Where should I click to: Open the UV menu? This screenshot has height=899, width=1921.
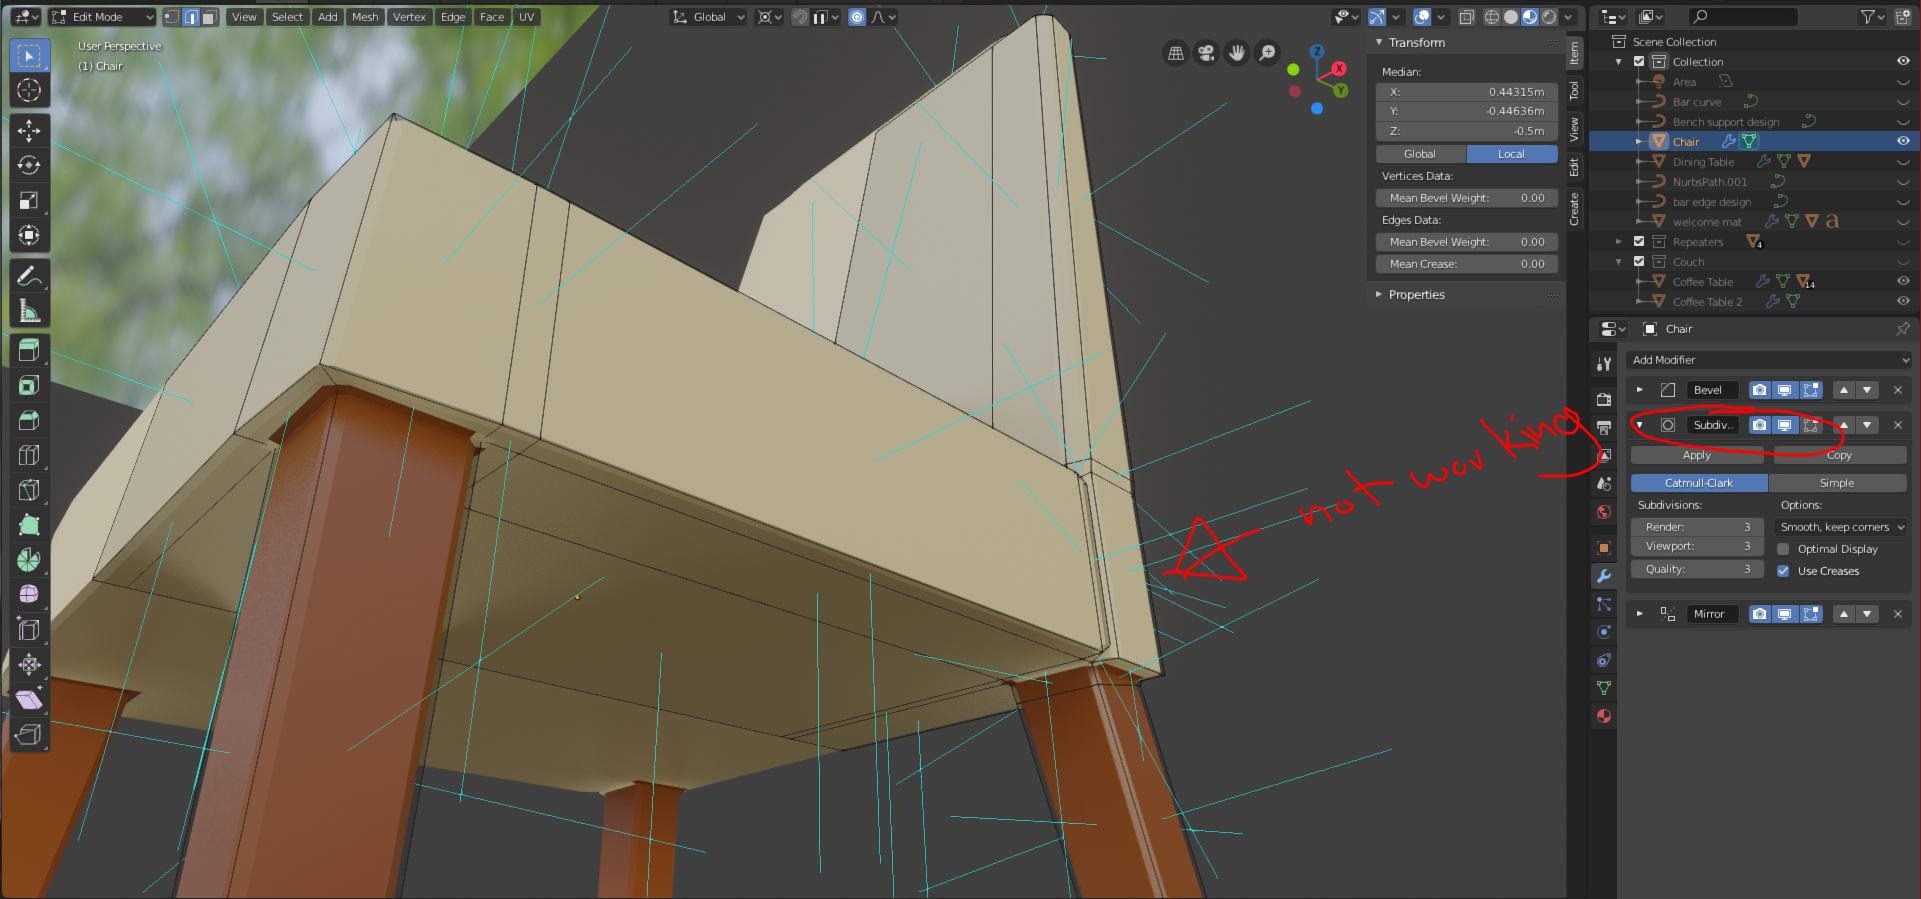pyautogui.click(x=526, y=17)
